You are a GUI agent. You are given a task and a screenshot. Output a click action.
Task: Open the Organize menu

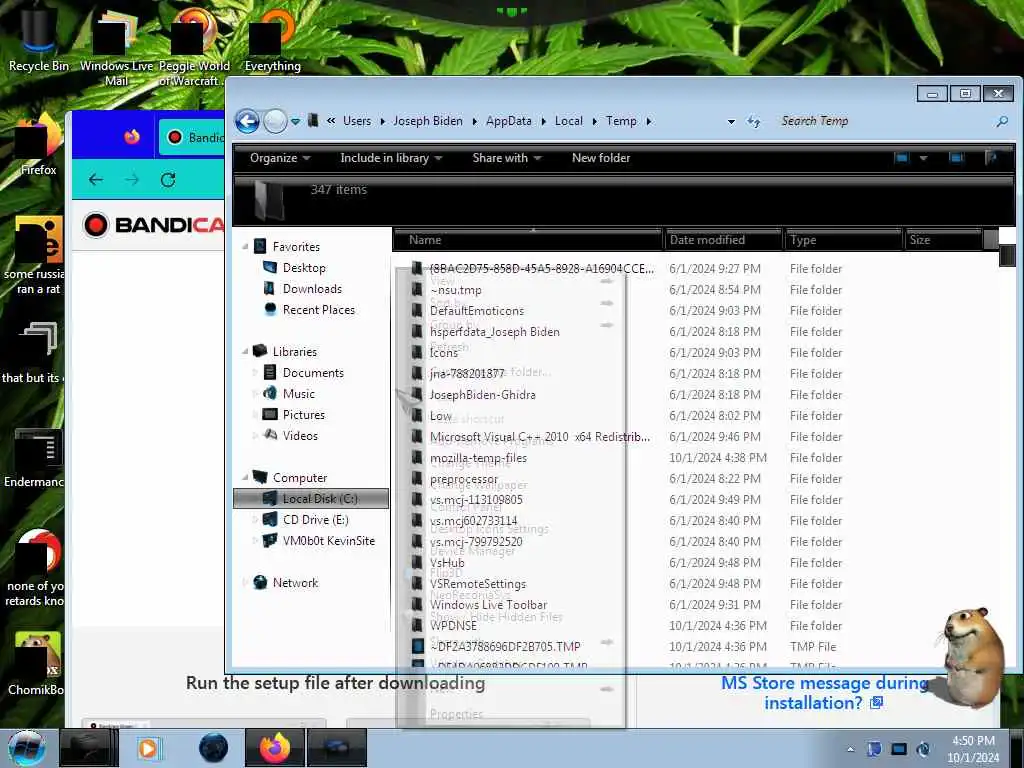[280, 158]
